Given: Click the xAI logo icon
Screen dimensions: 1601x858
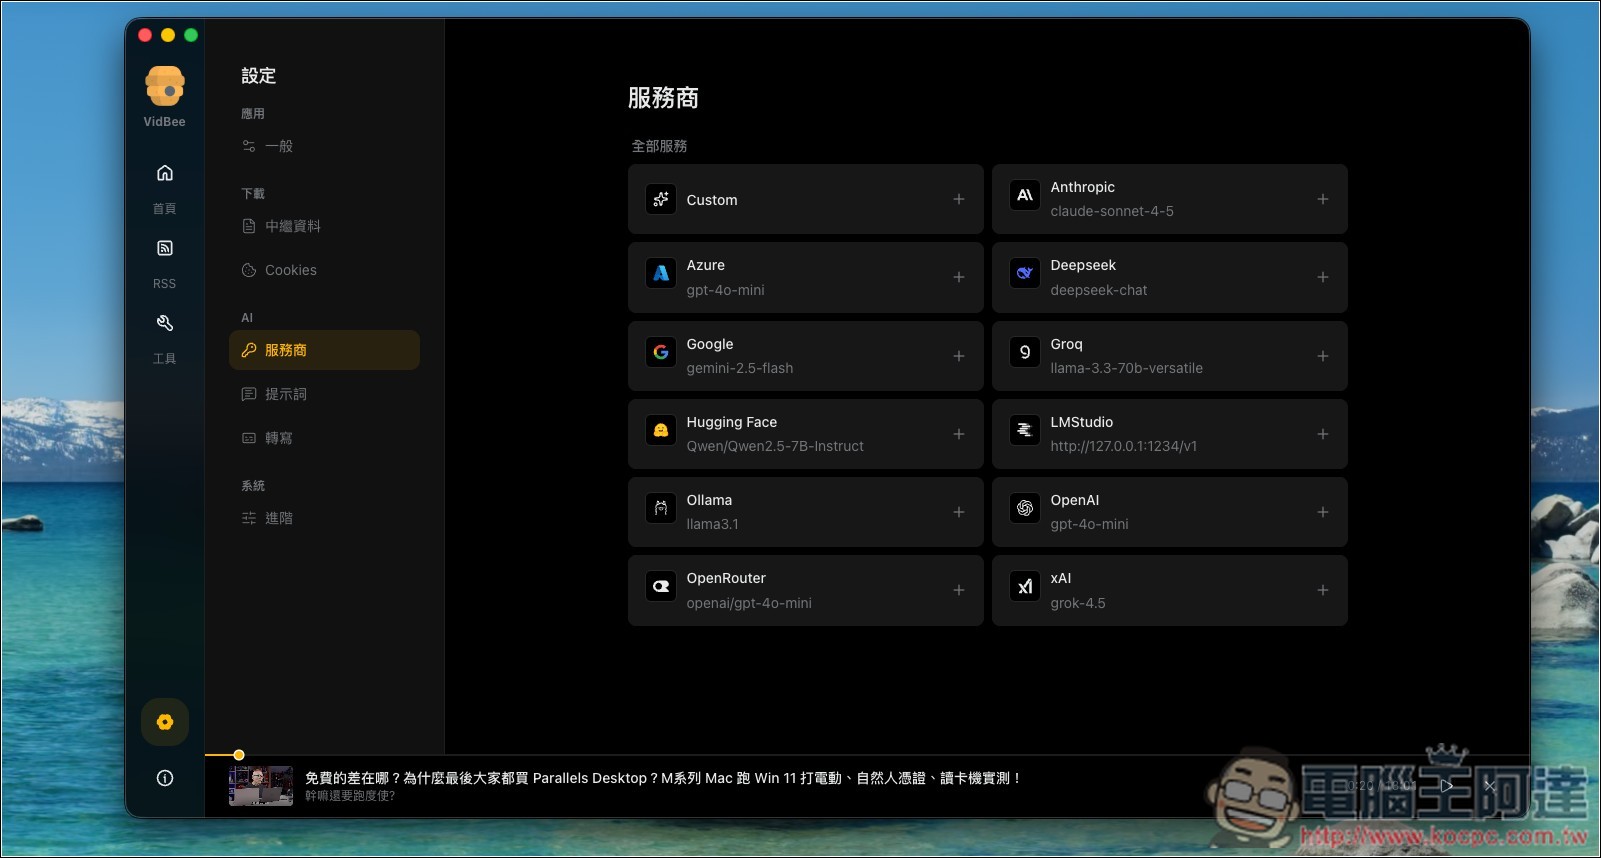Looking at the screenshot, I should point(1025,586).
